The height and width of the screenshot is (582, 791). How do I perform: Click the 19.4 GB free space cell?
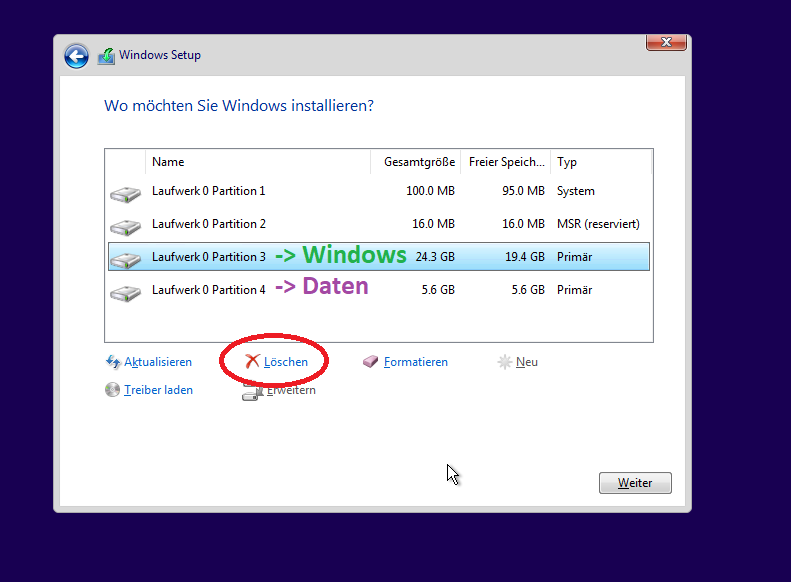point(525,257)
